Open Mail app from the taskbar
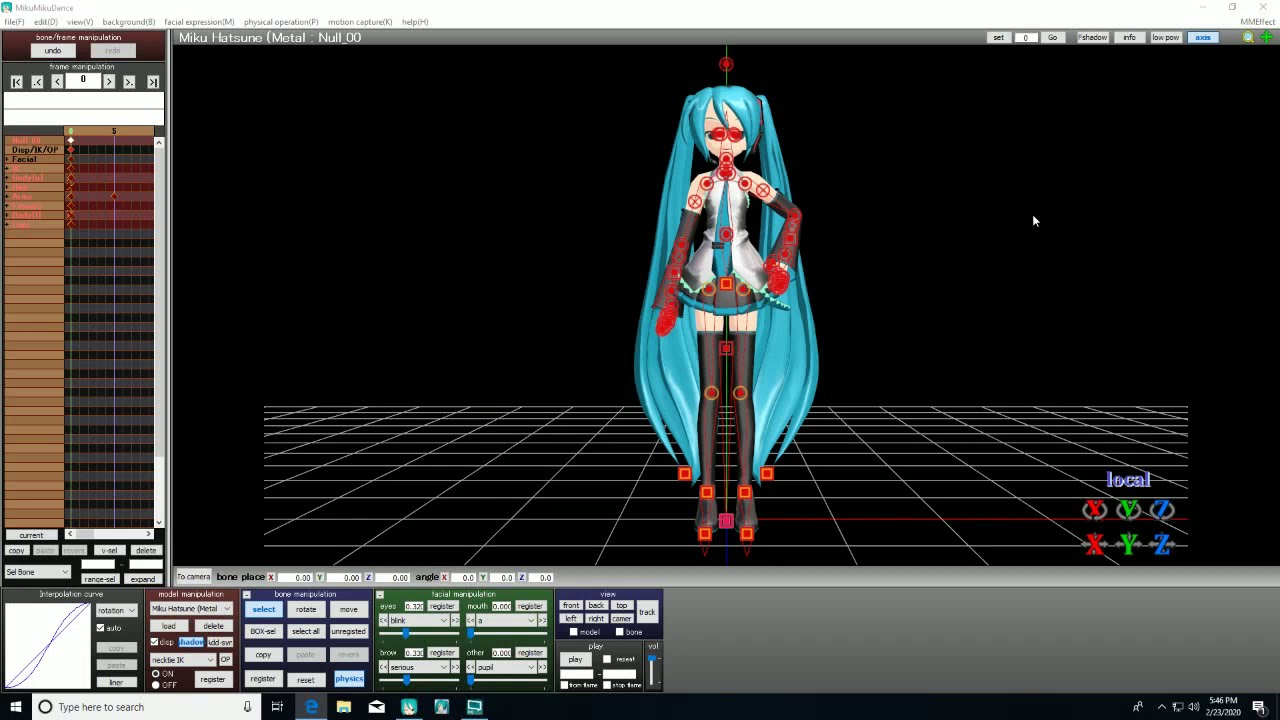This screenshot has height=720, width=1280. [x=376, y=707]
